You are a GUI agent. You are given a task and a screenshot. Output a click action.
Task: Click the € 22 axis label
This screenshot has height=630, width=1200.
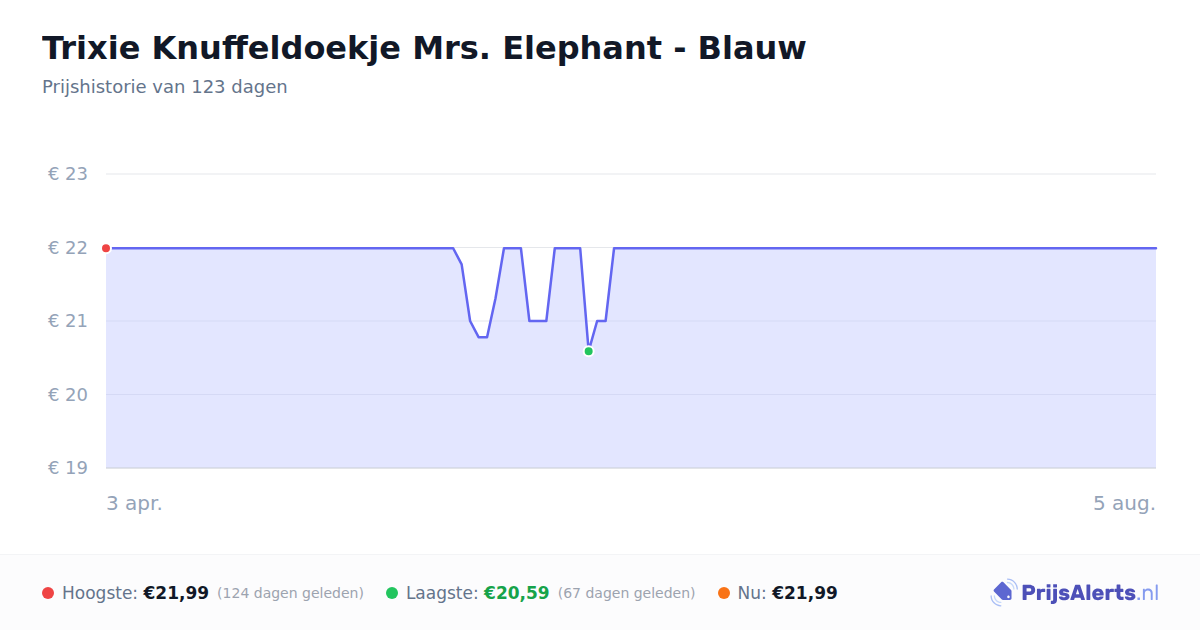point(68,248)
